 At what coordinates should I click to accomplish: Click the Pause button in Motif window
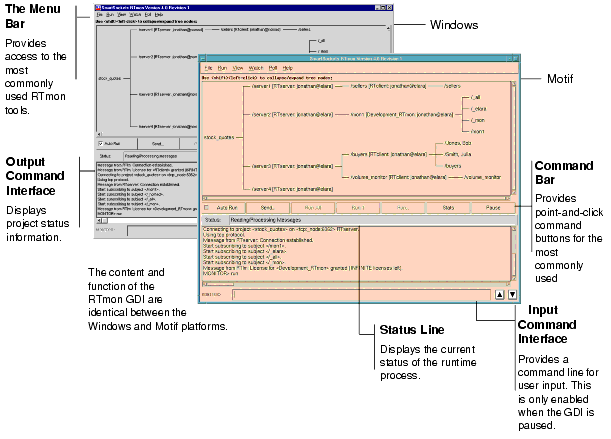coord(493,208)
